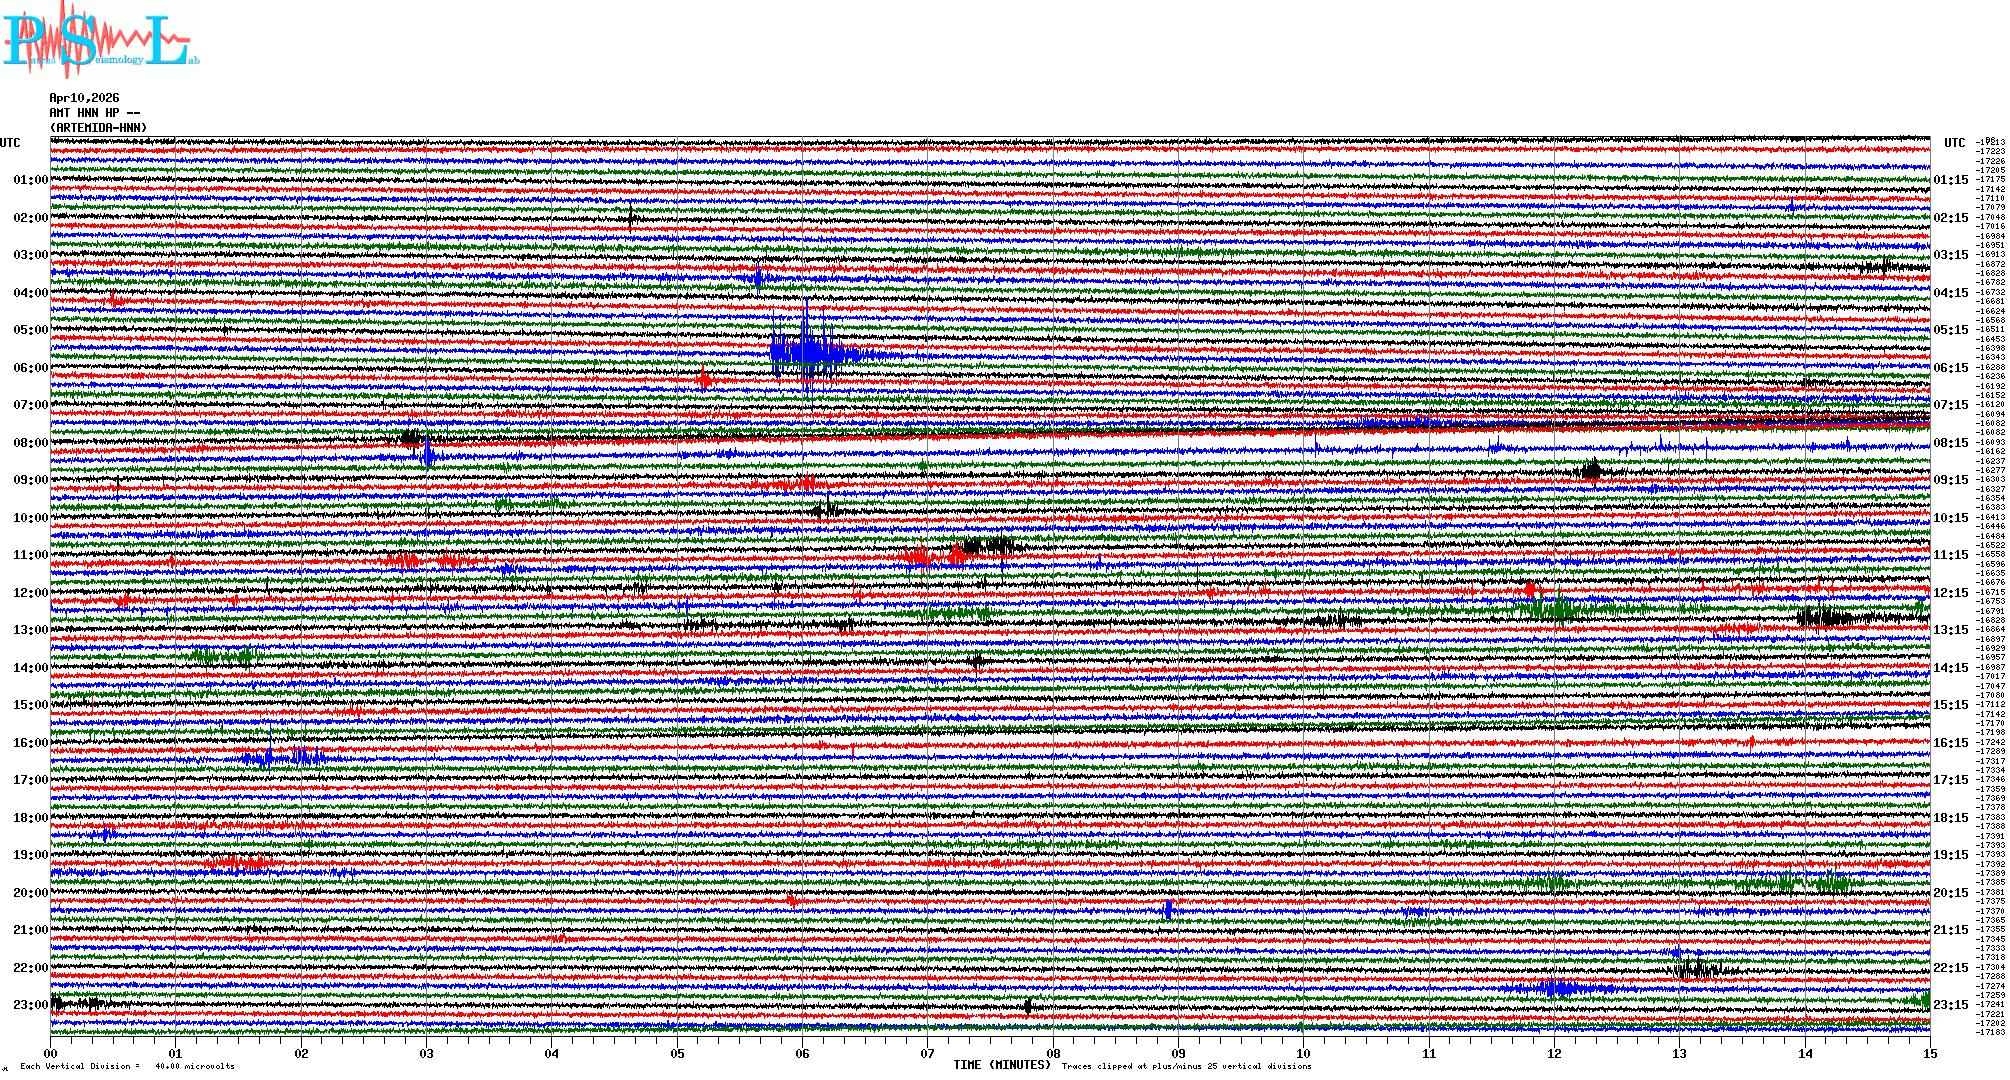Click the 16:15 UTC label on right axis
2010x1080 pixels.
tap(1950, 743)
